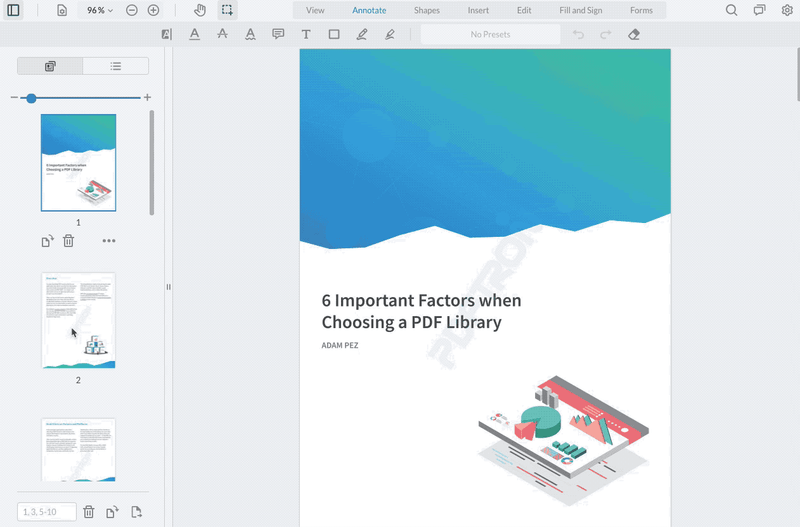Switch to the Forms tab

641,10
